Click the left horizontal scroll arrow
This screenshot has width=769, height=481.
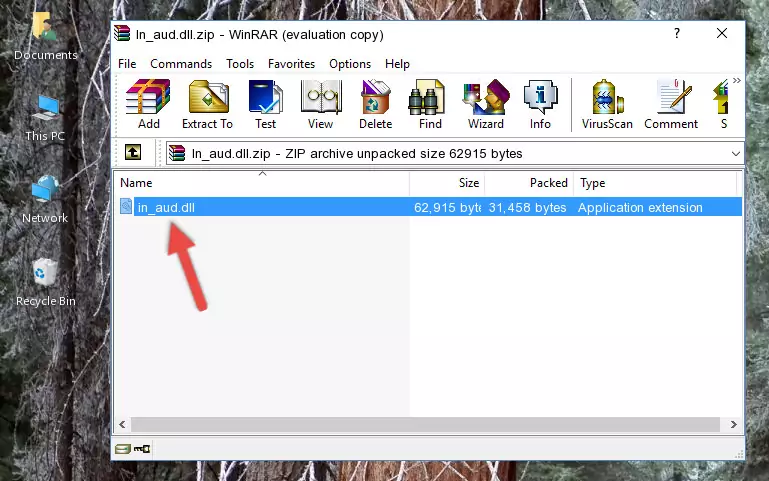click(x=123, y=424)
